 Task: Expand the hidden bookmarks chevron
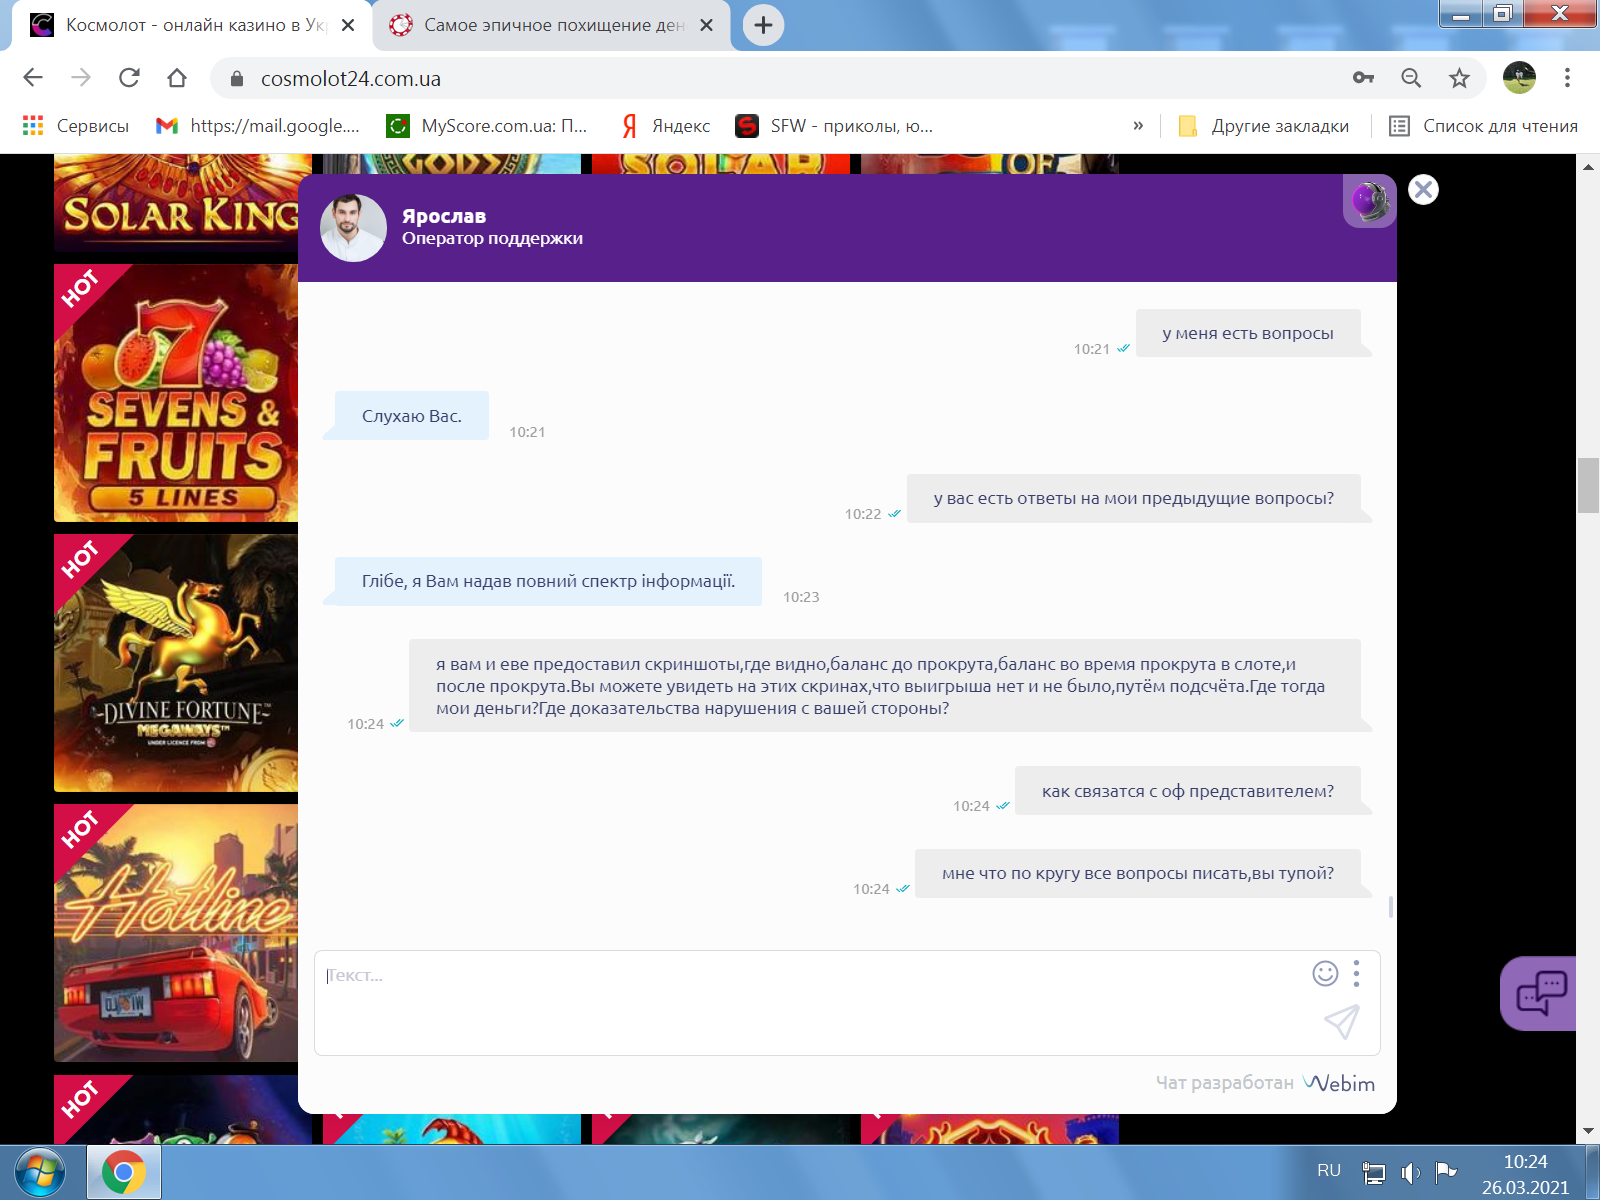[x=1138, y=126]
